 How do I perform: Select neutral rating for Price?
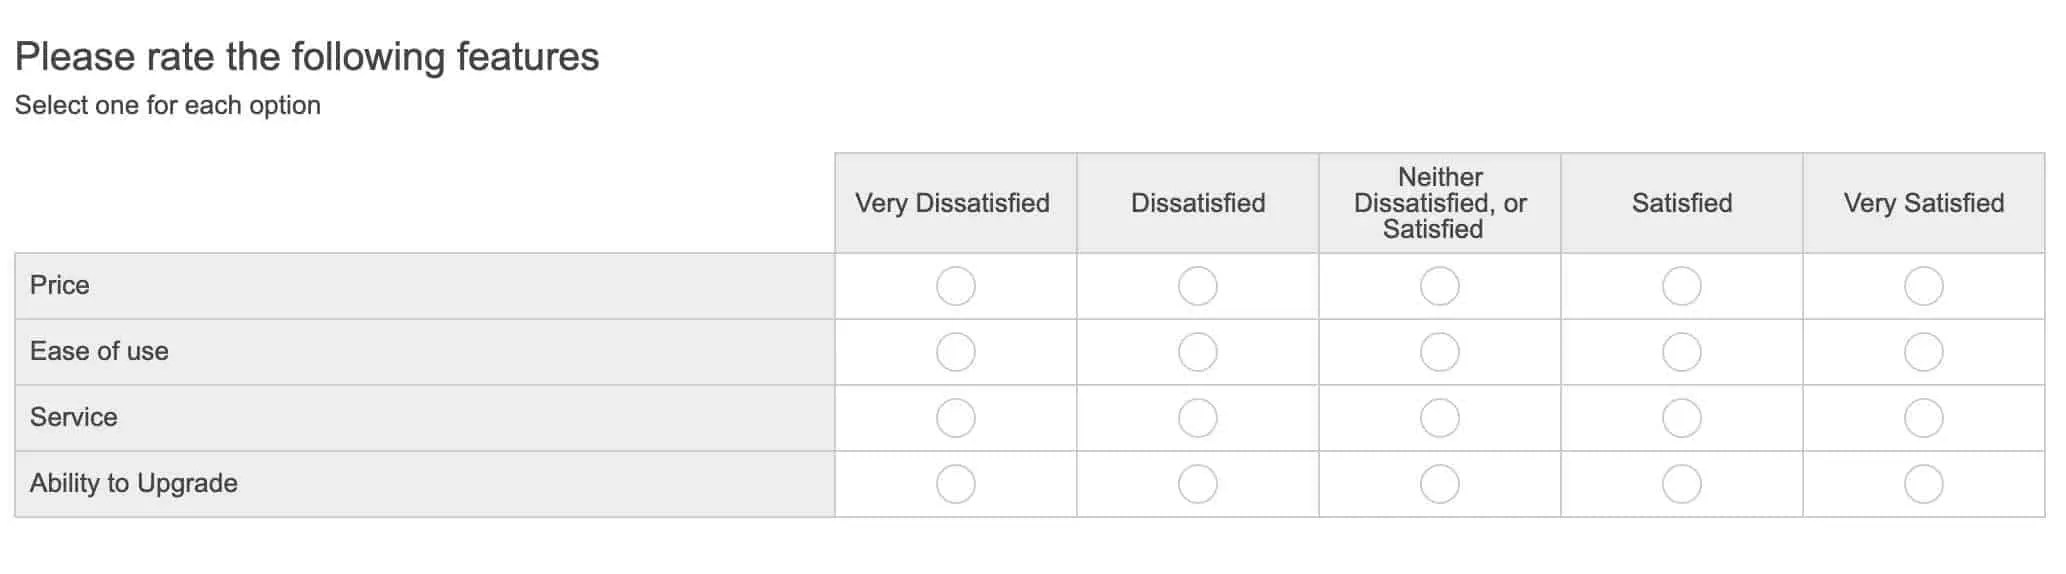1439,286
